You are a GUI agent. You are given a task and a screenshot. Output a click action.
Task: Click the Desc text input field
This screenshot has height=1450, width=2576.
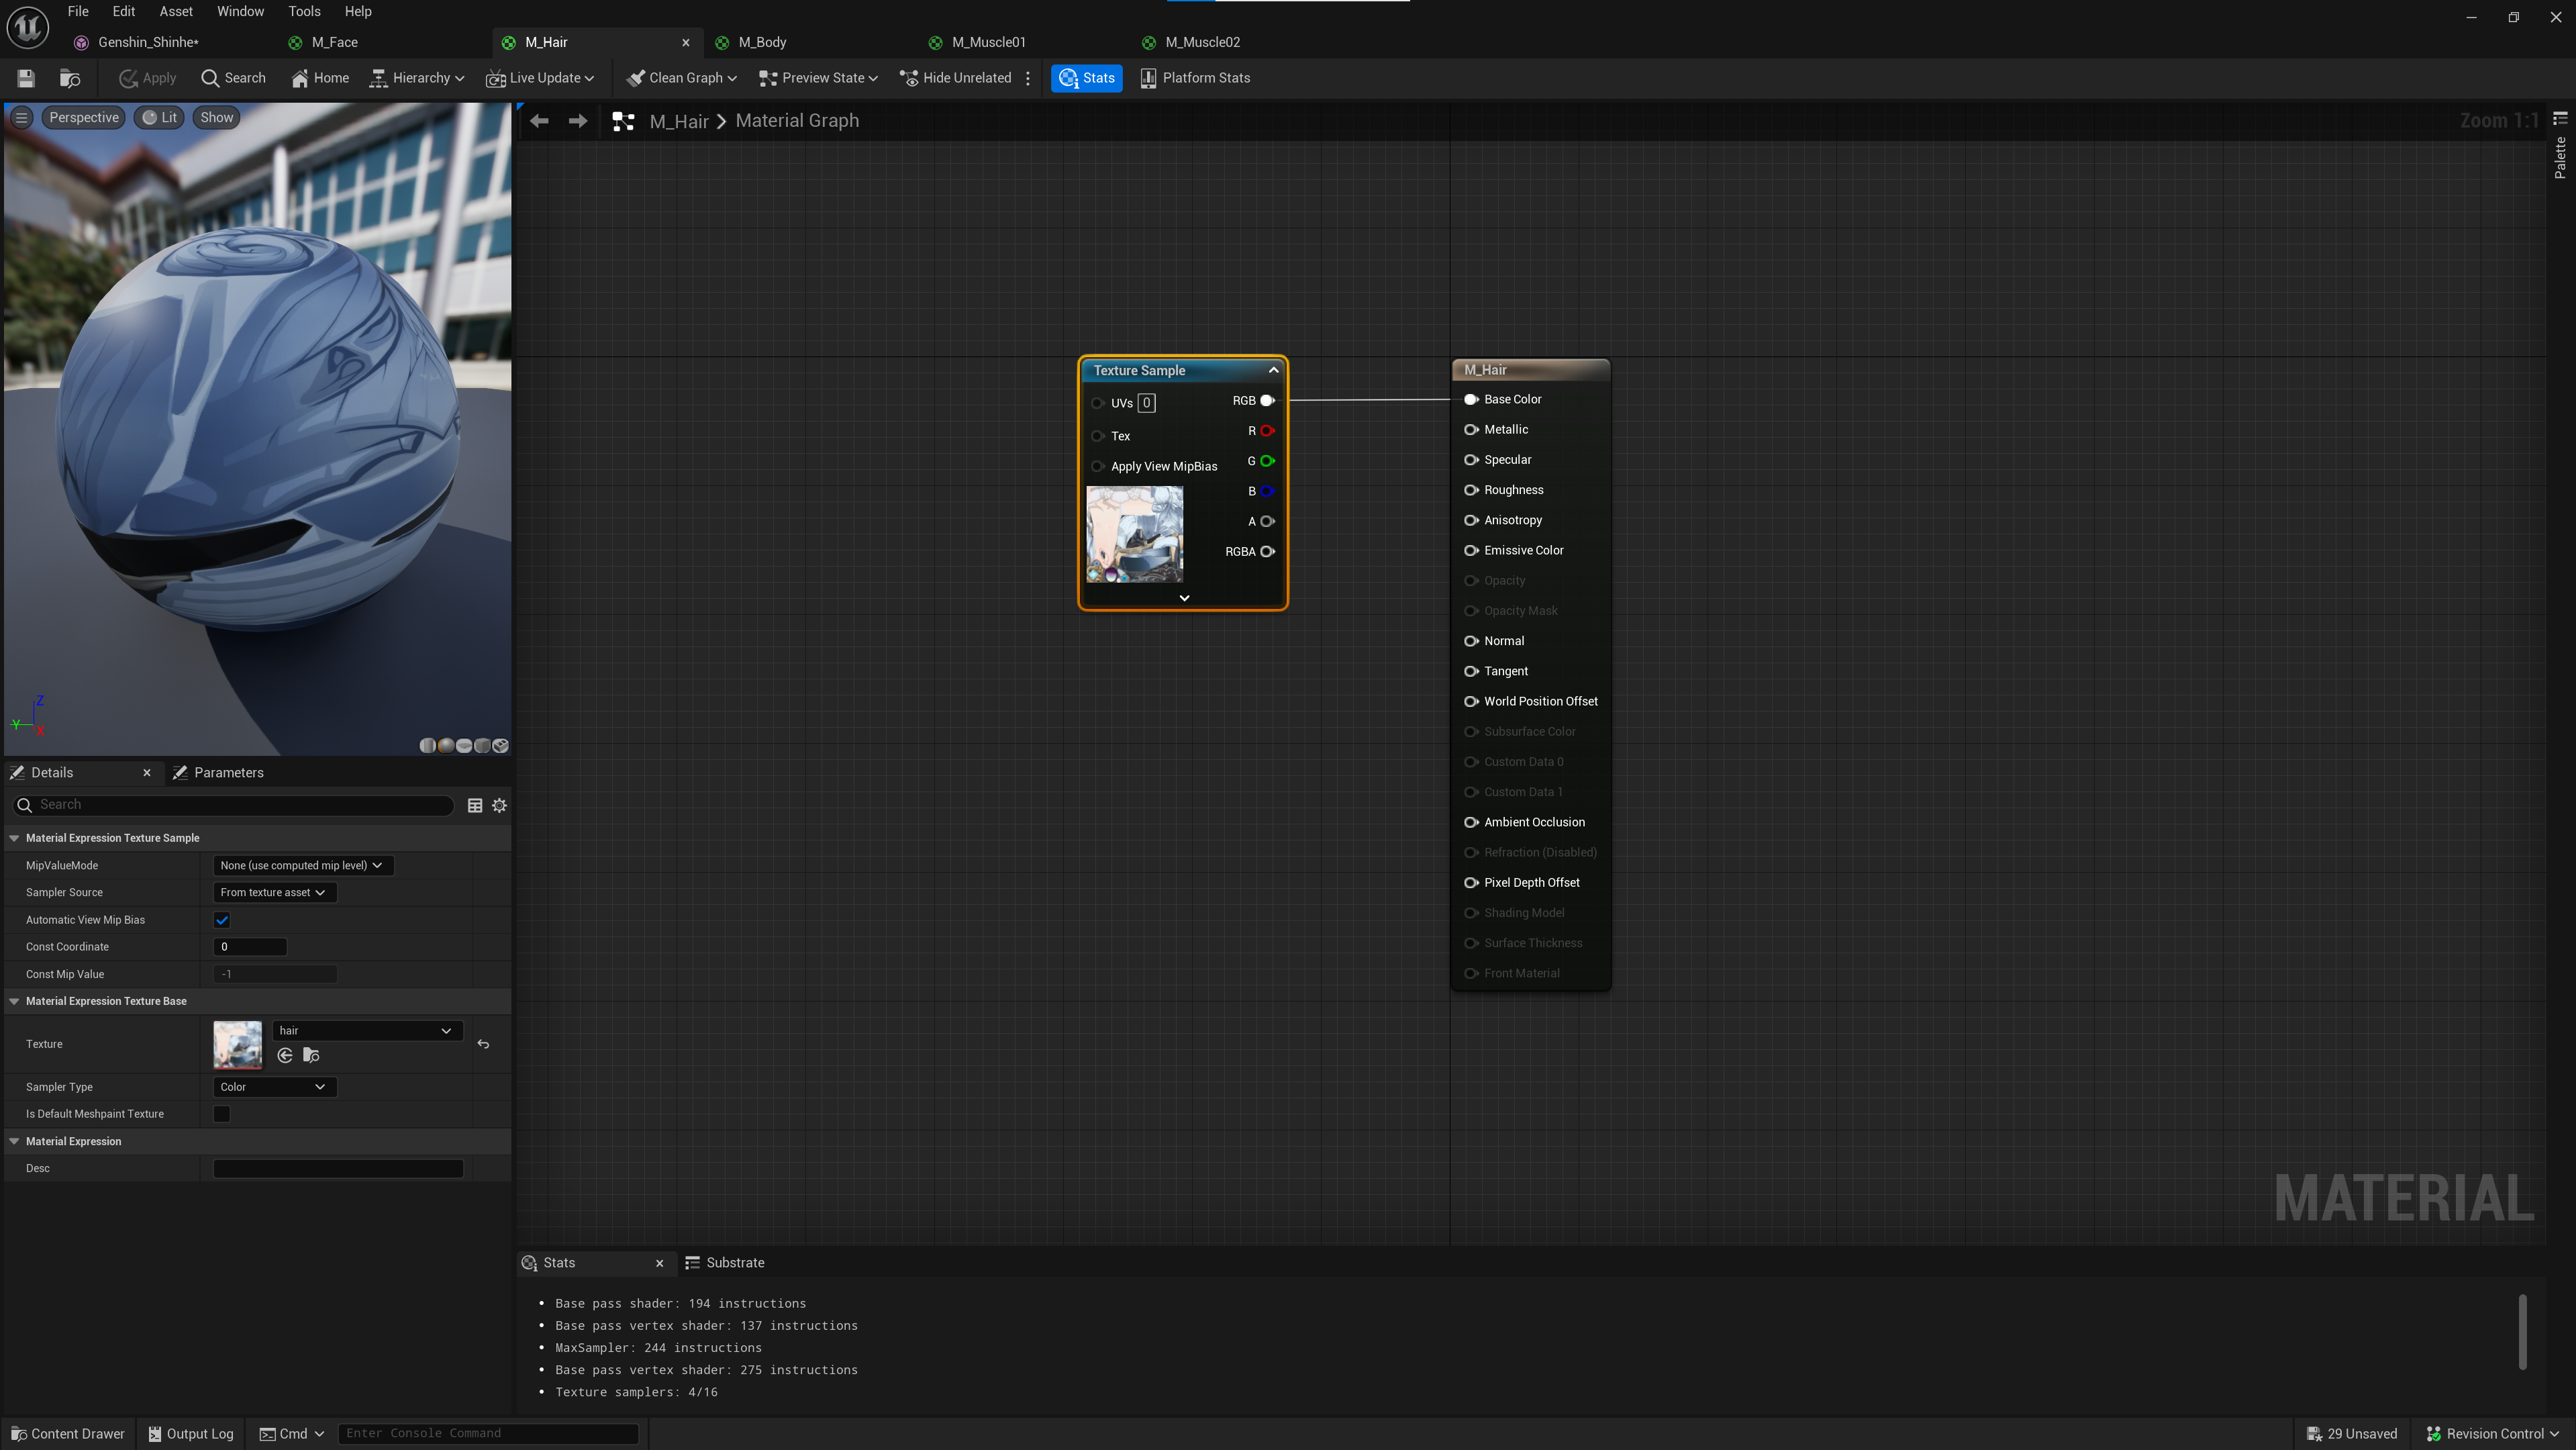338,1168
